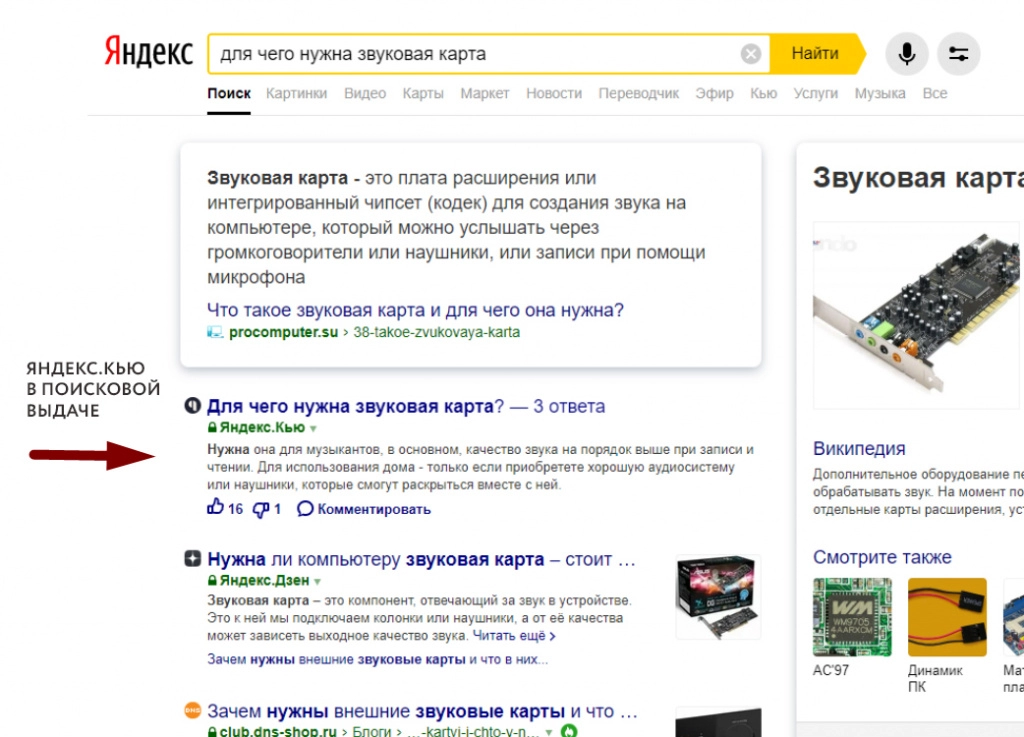Click the comment bubble icon
The height and width of the screenshot is (737, 1024).
point(304,509)
